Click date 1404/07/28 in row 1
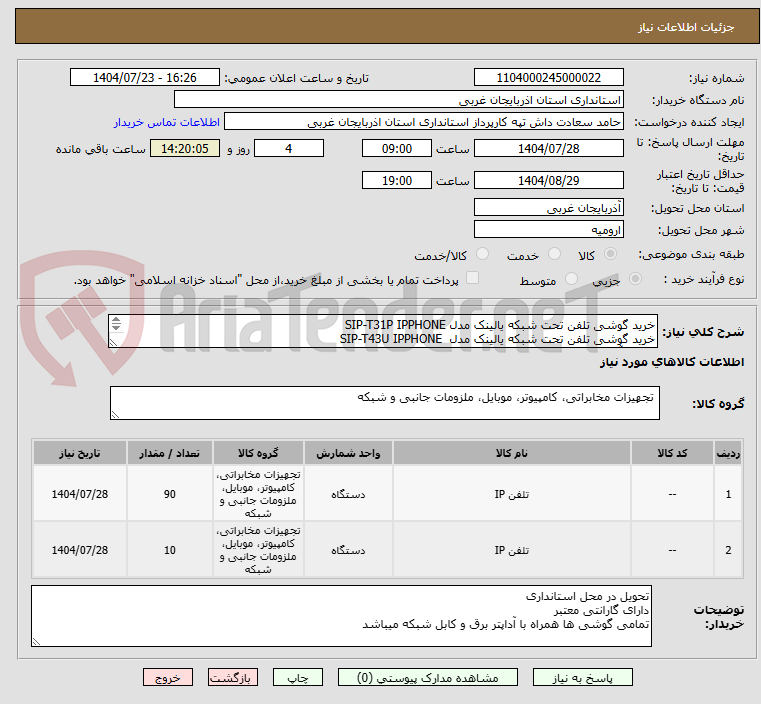 pyautogui.click(x=80, y=494)
